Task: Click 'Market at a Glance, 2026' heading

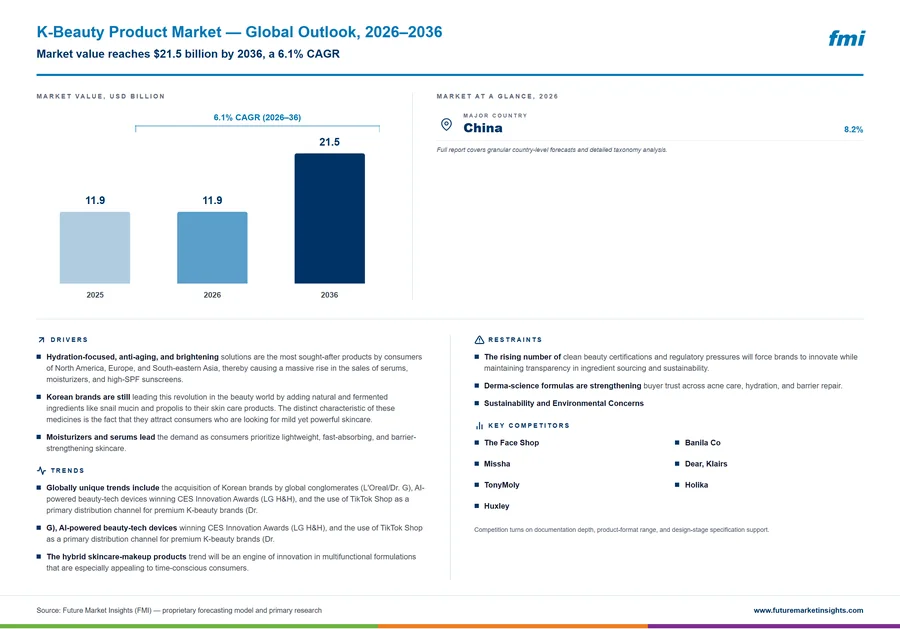Action: click(x=497, y=96)
